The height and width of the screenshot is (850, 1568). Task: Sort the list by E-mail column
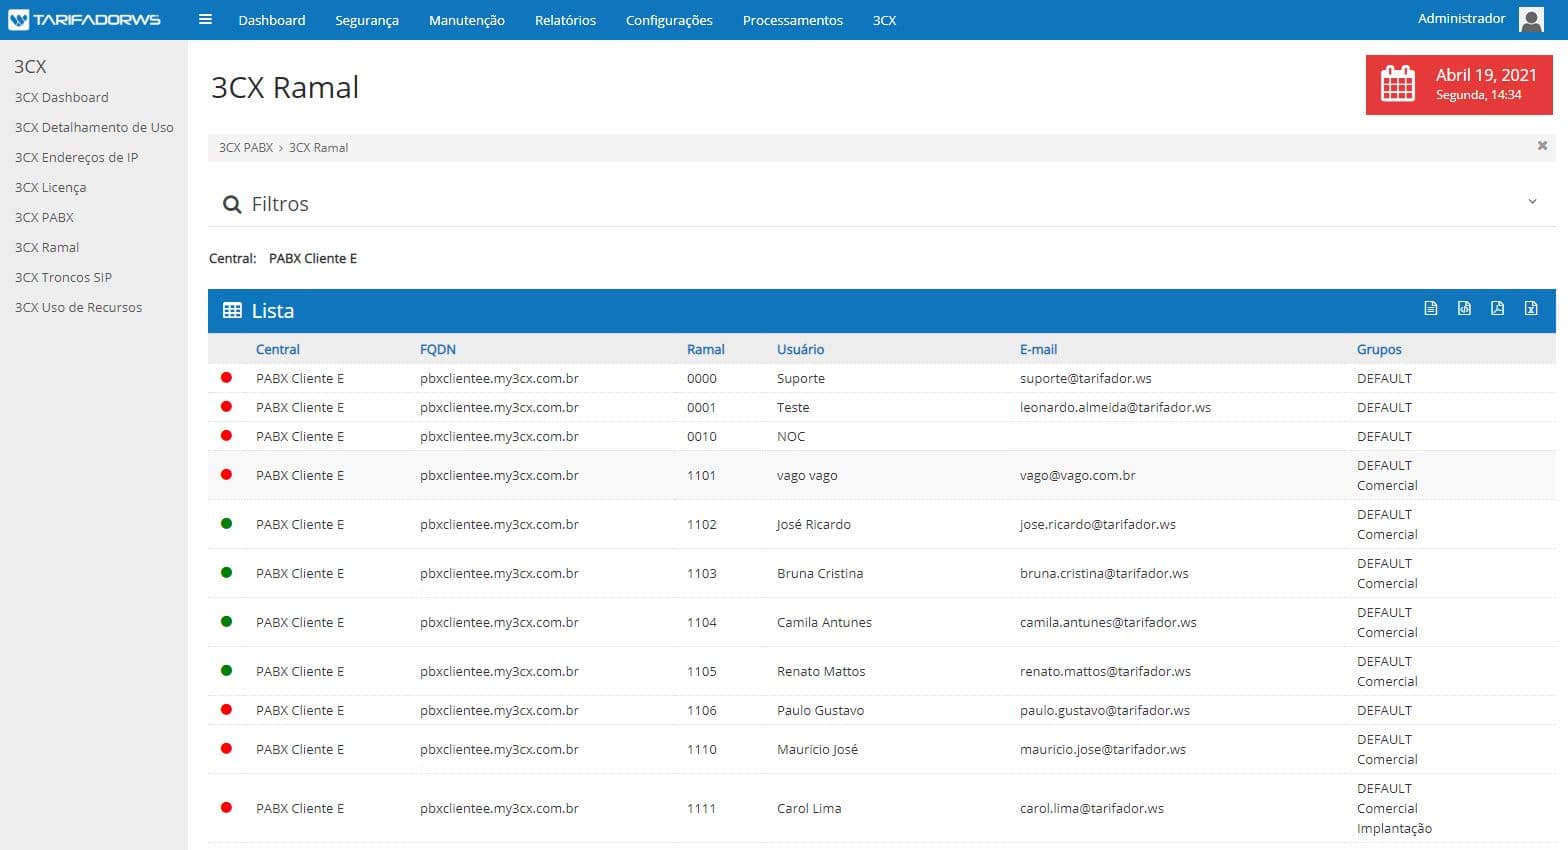click(x=1038, y=349)
